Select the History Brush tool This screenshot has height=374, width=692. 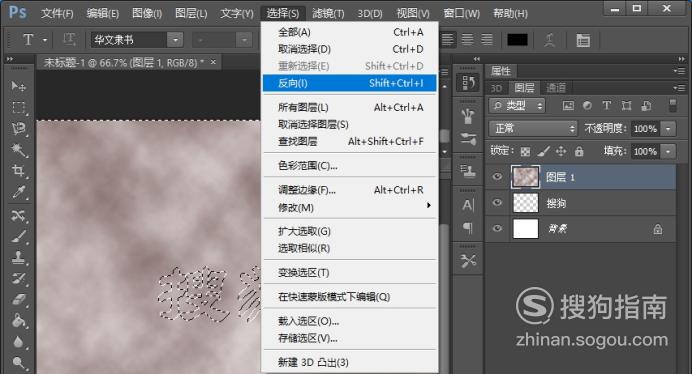tap(18, 279)
